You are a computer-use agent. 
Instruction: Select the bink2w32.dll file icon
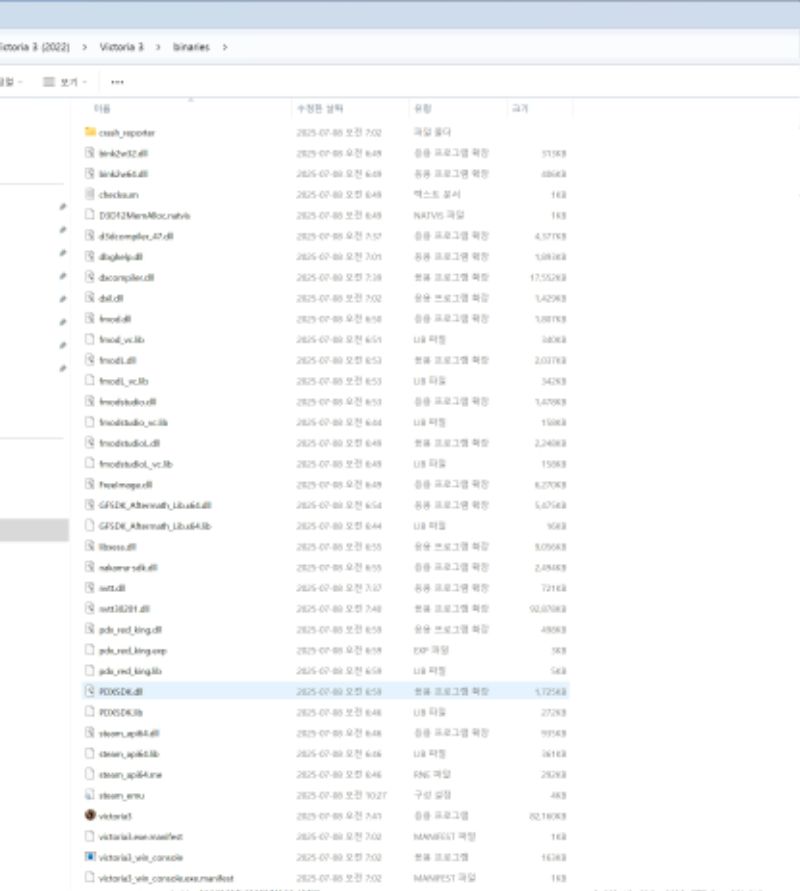tap(90, 153)
